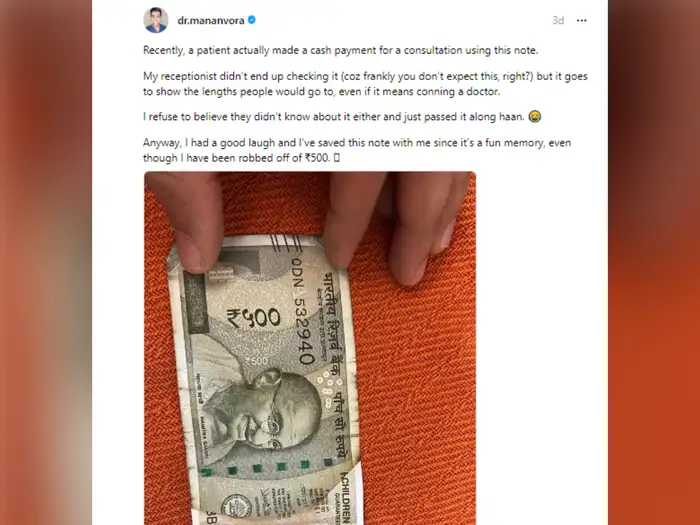This screenshot has width=700, height=525.
Task: Click the paragraph starting 'Anyway, I had'
Action: [357, 150]
